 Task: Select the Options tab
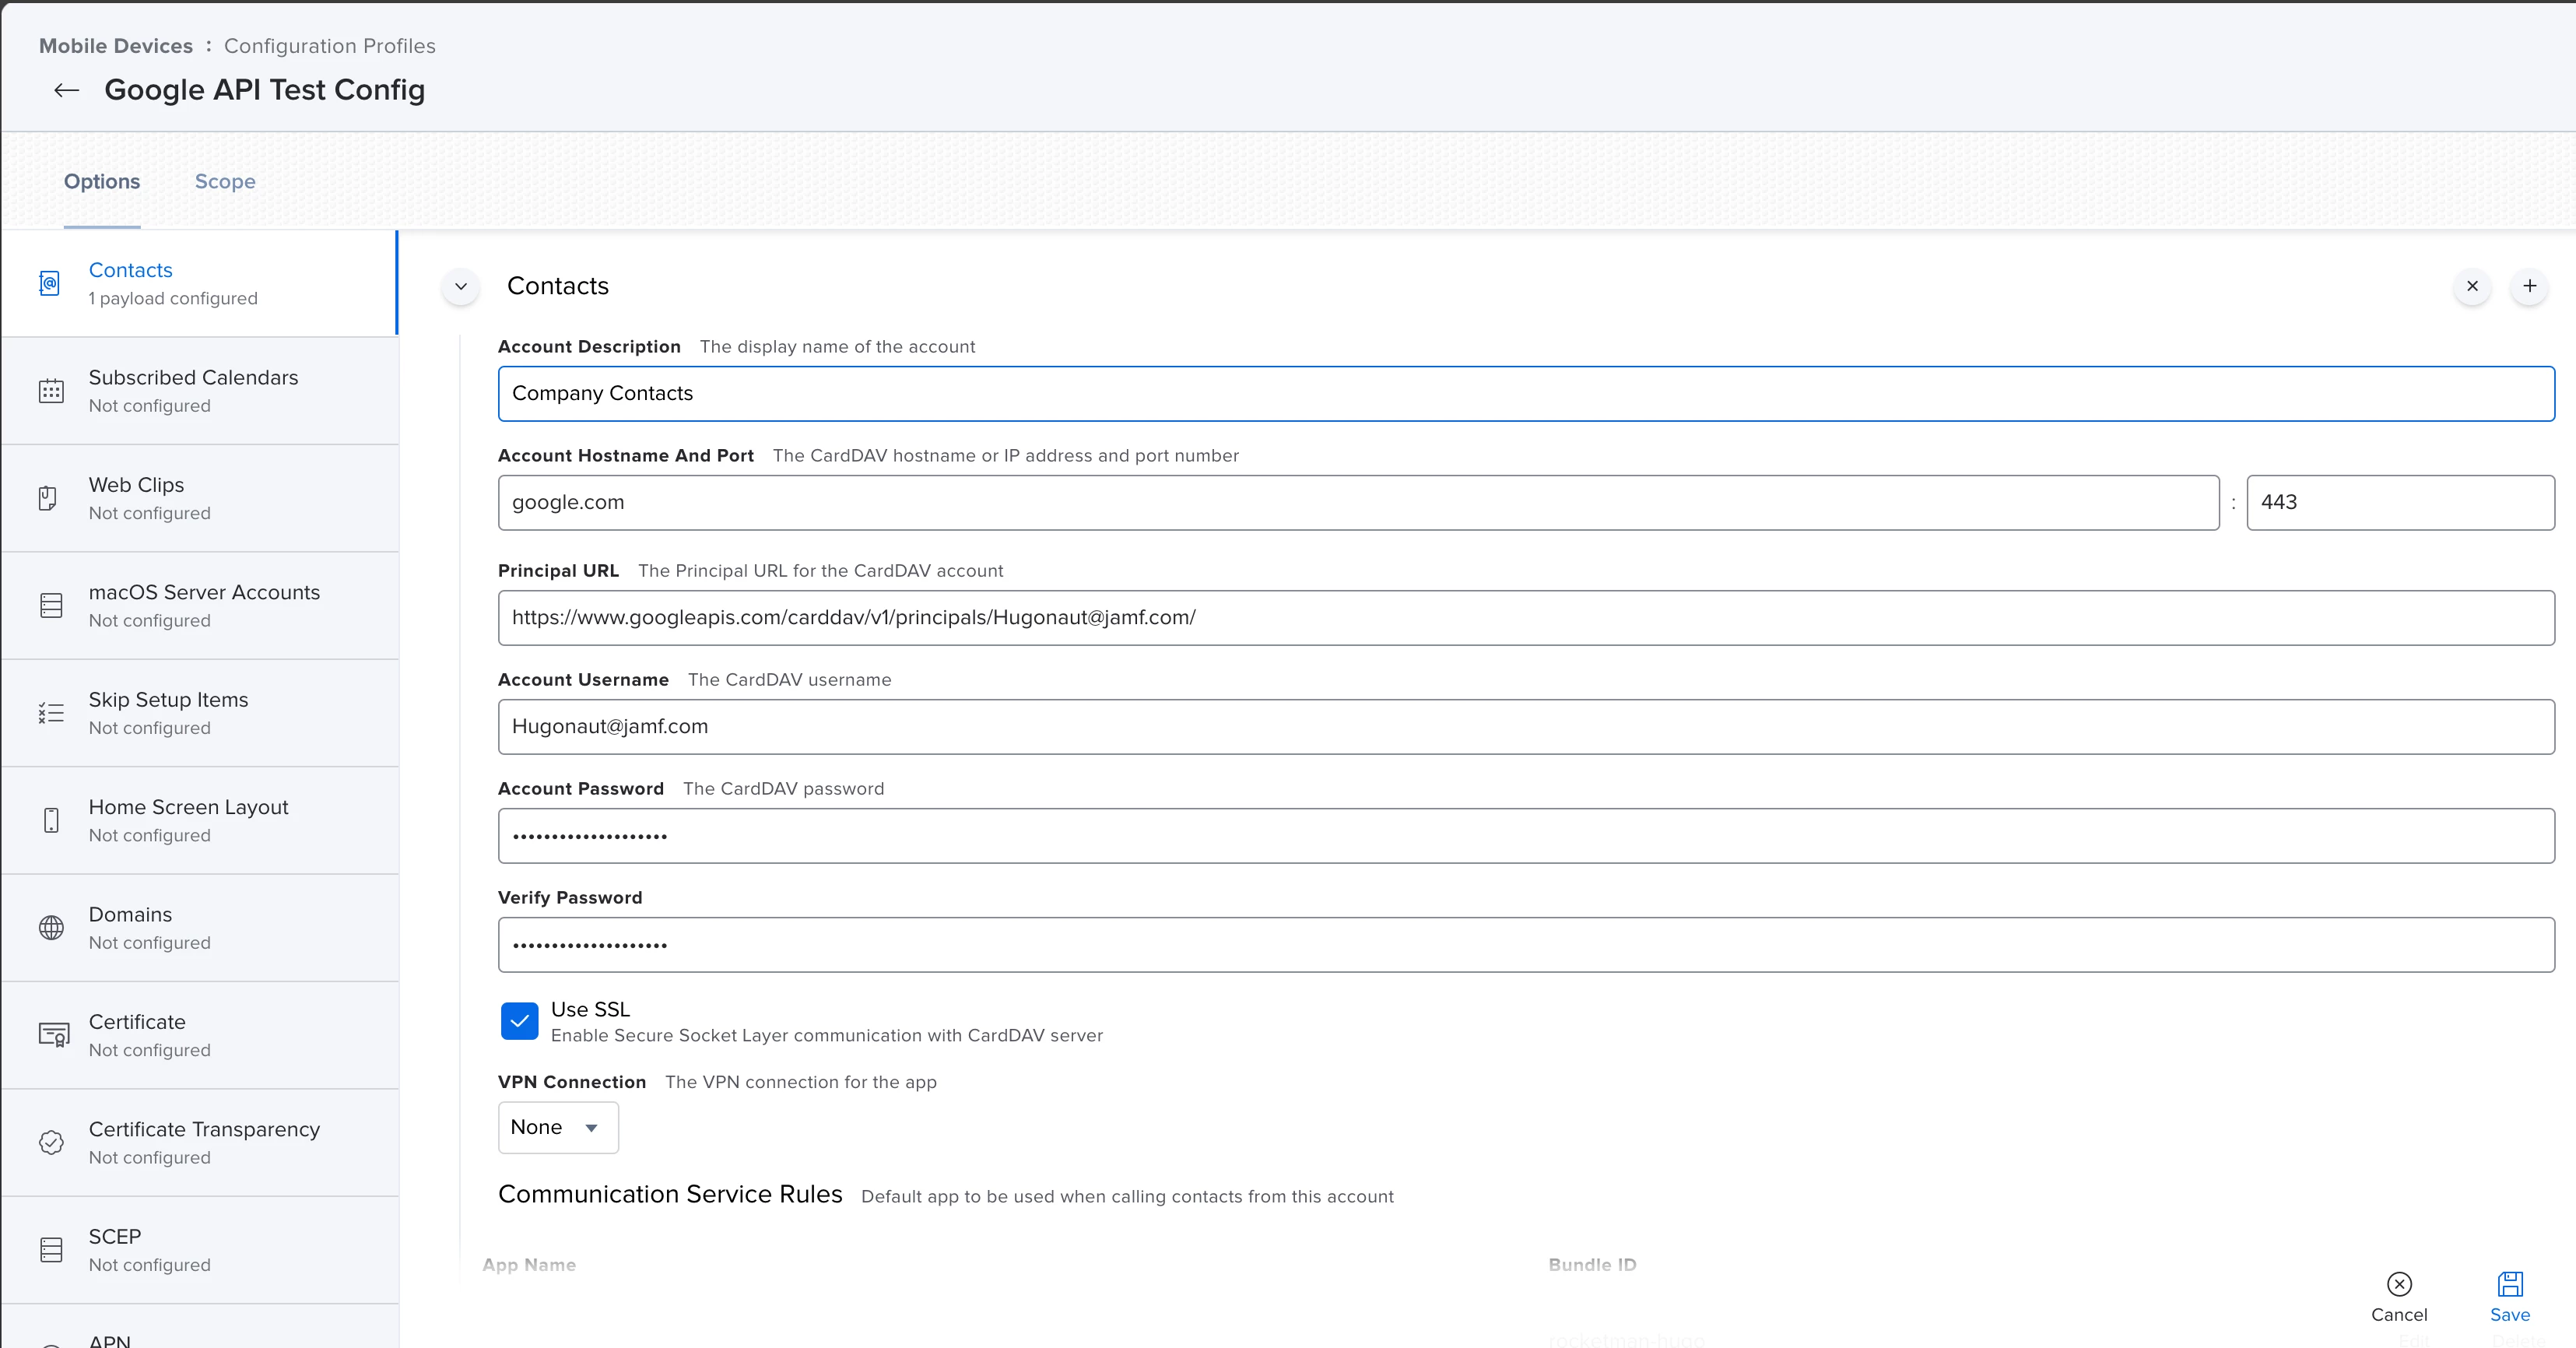(x=102, y=182)
